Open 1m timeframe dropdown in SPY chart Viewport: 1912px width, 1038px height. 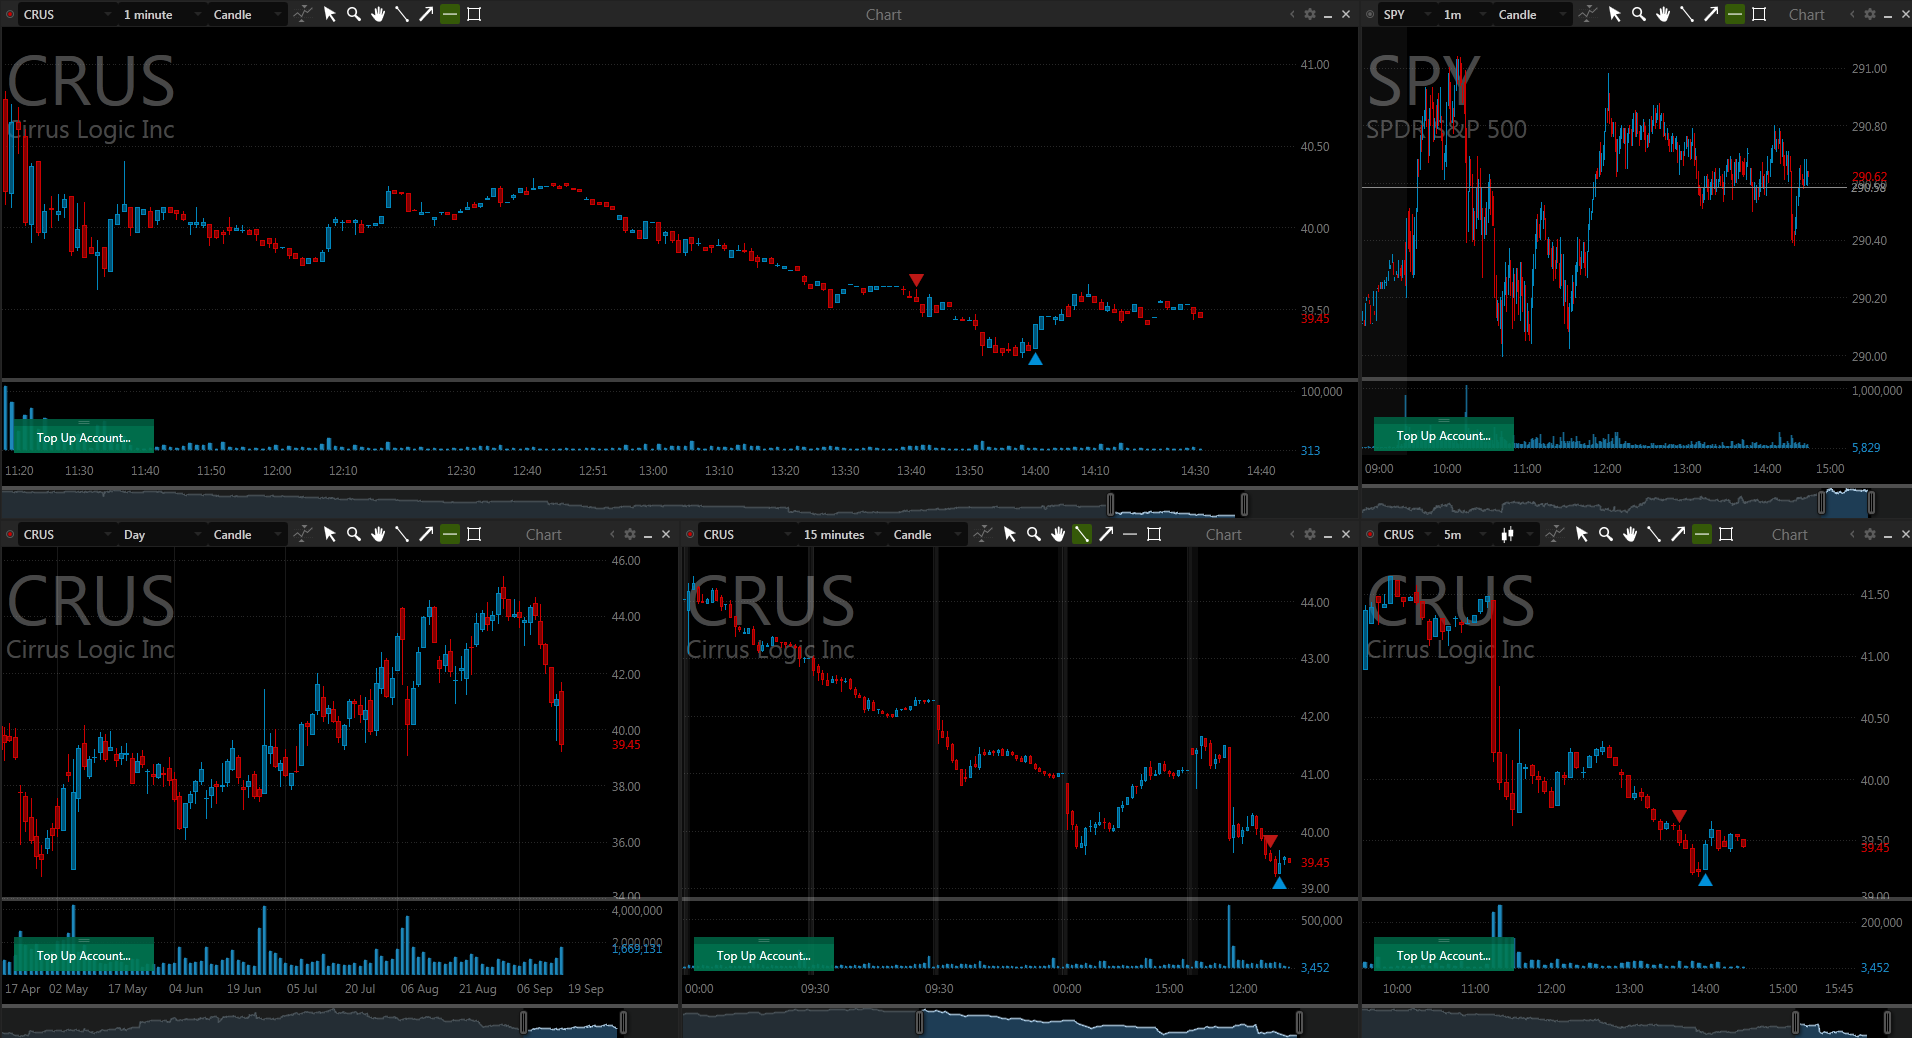(1464, 14)
